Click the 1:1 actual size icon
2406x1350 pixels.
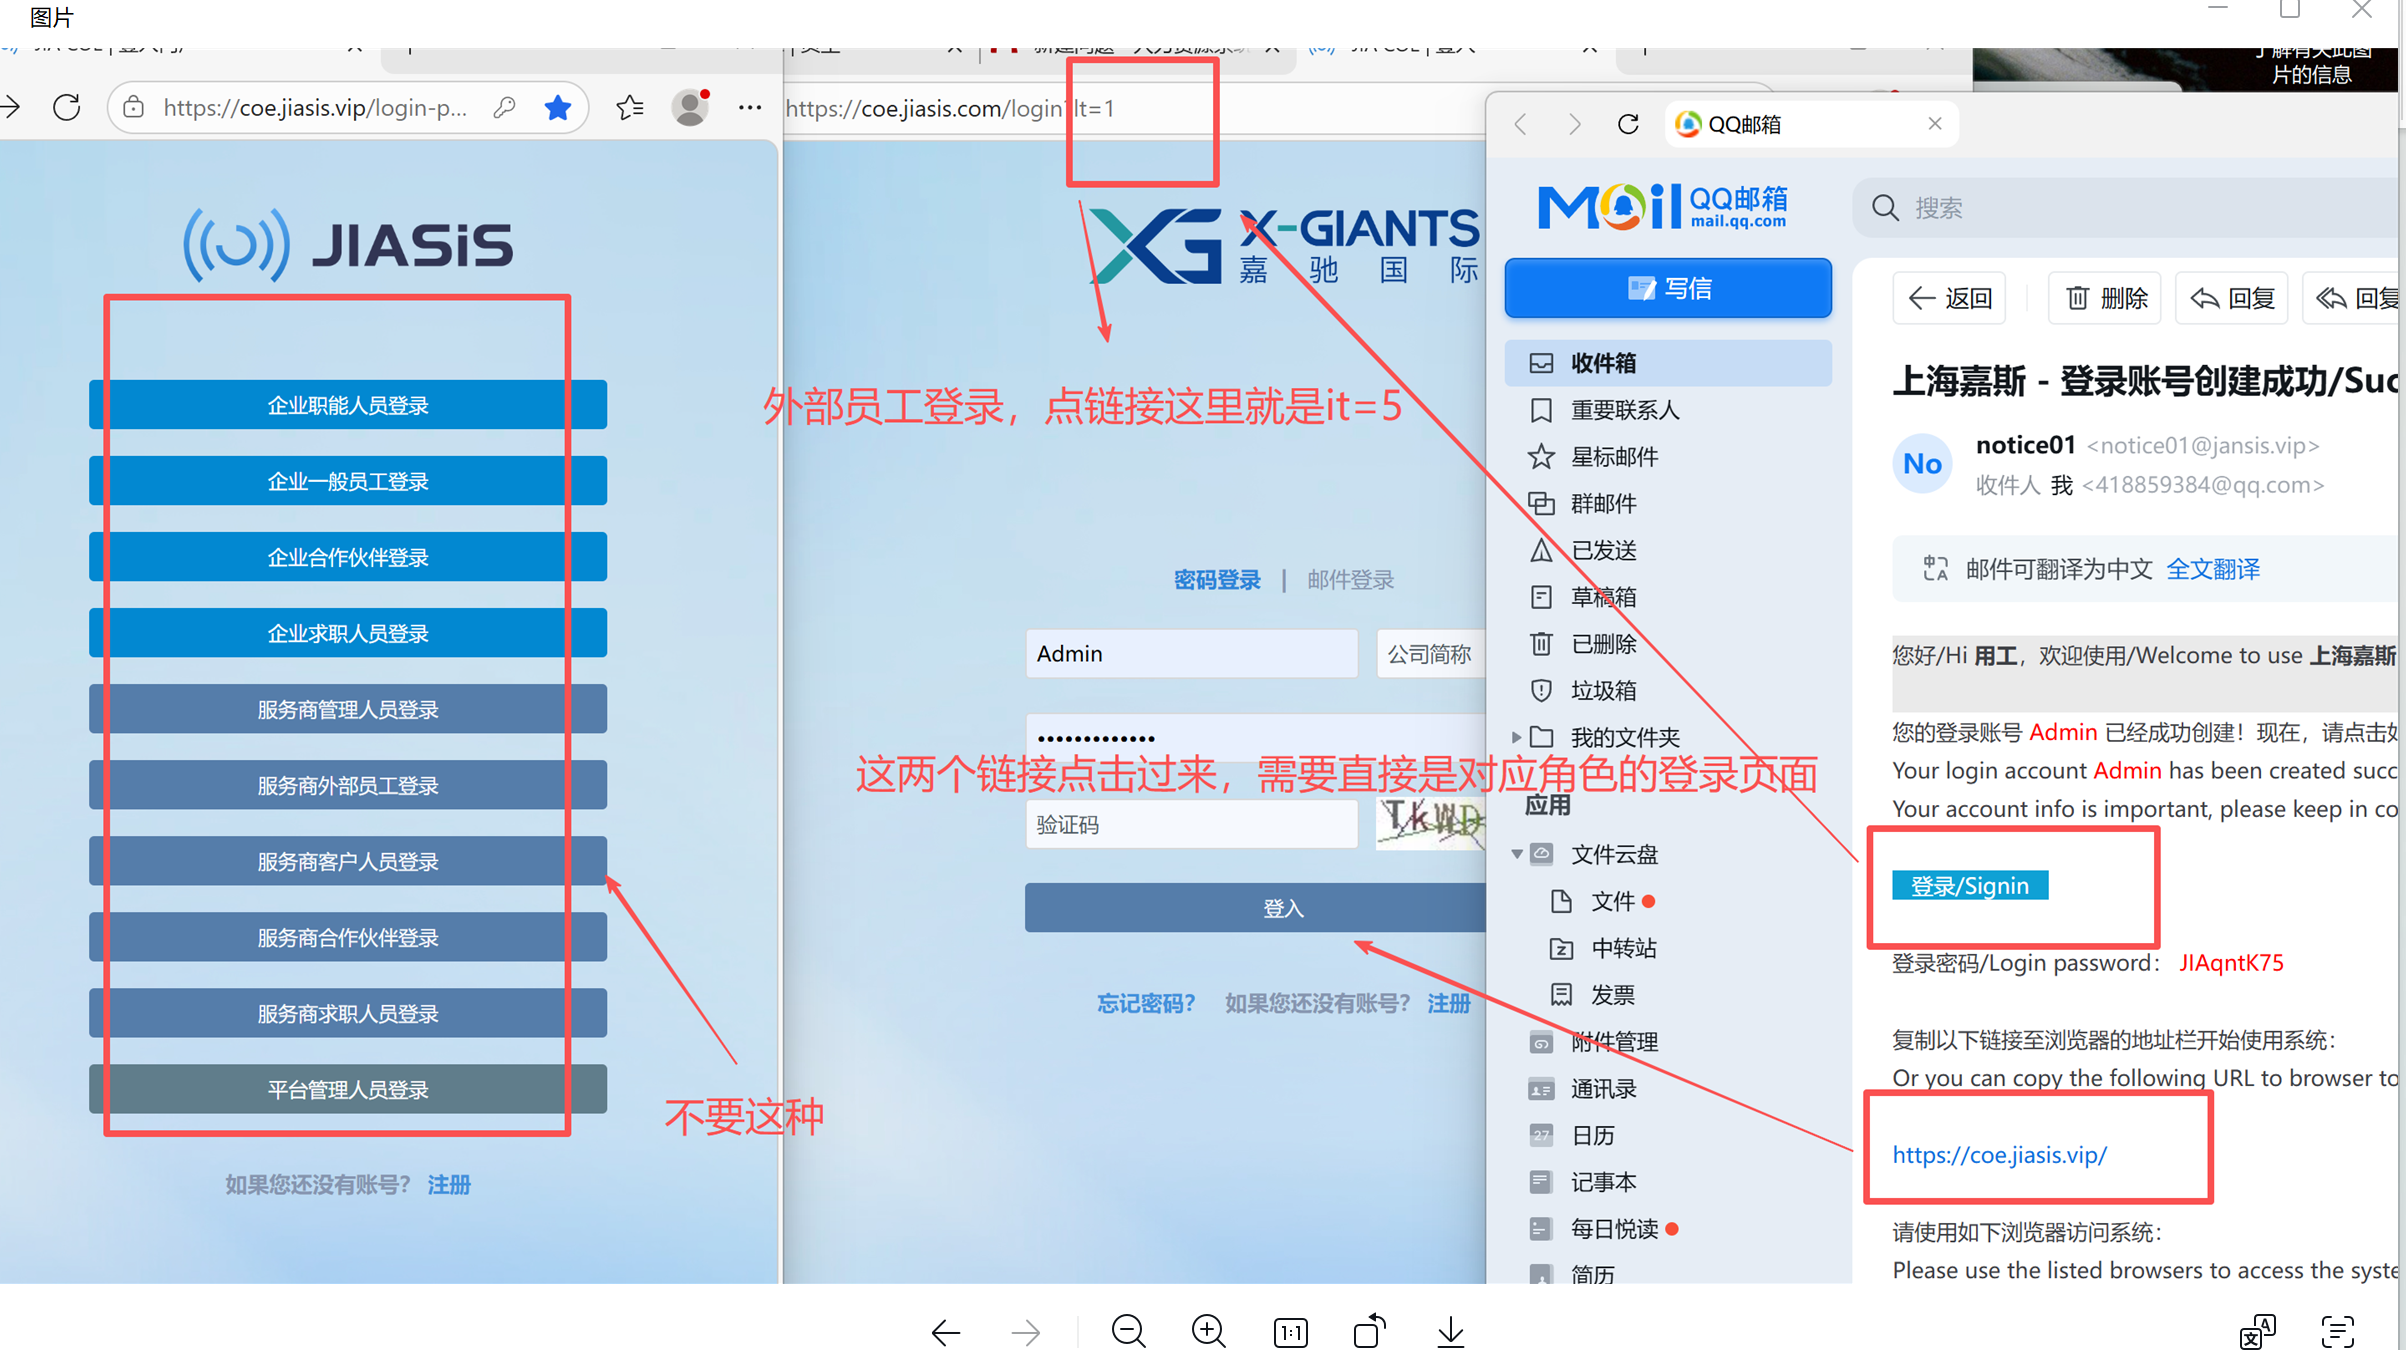(x=1290, y=1332)
